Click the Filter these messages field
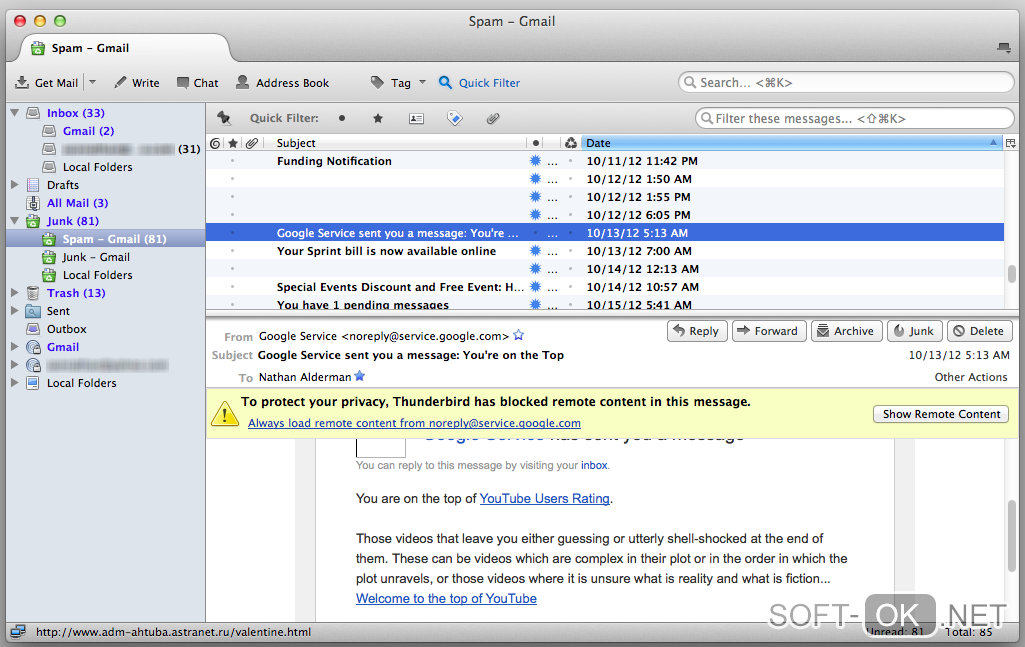The width and height of the screenshot is (1025, 647). click(x=854, y=118)
